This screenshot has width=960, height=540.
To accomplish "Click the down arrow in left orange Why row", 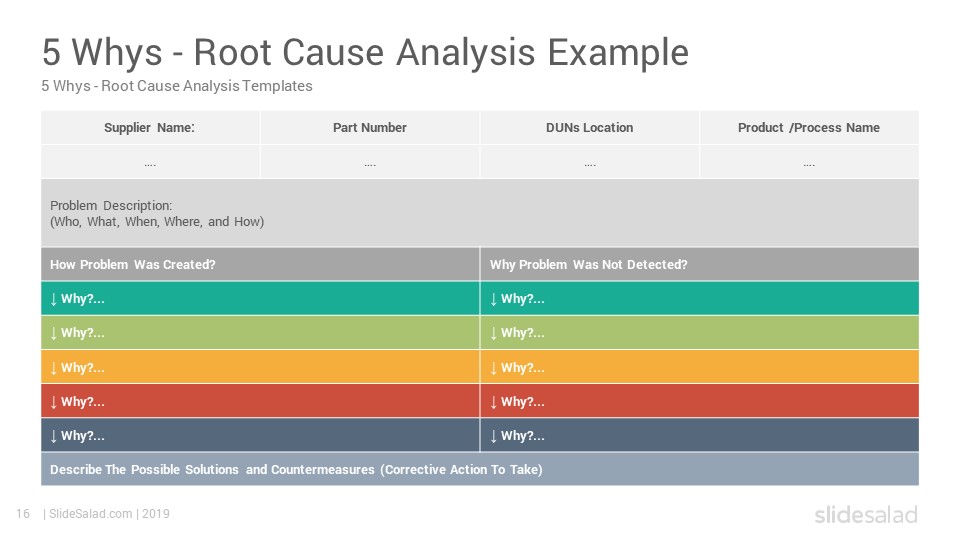I will pyautogui.click(x=54, y=368).
